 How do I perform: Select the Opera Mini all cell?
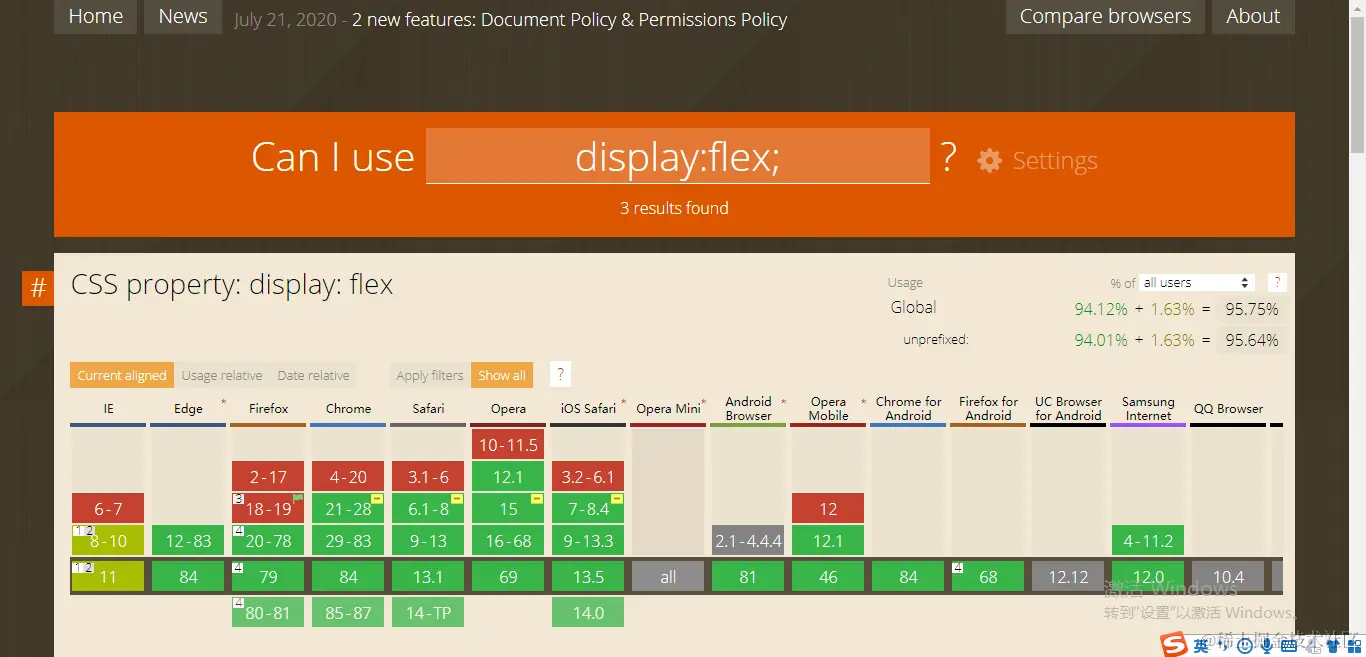tap(668, 576)
